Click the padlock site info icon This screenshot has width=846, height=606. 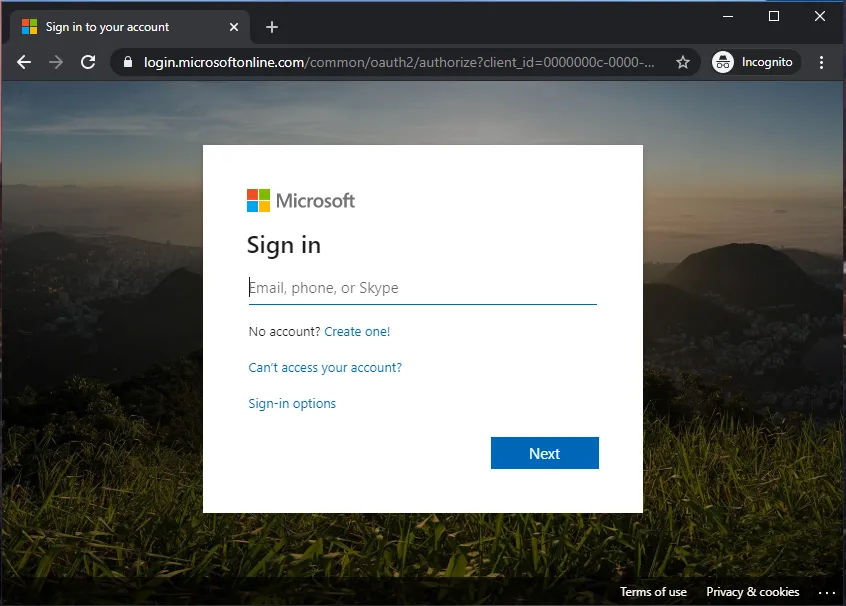pos(128,62)
